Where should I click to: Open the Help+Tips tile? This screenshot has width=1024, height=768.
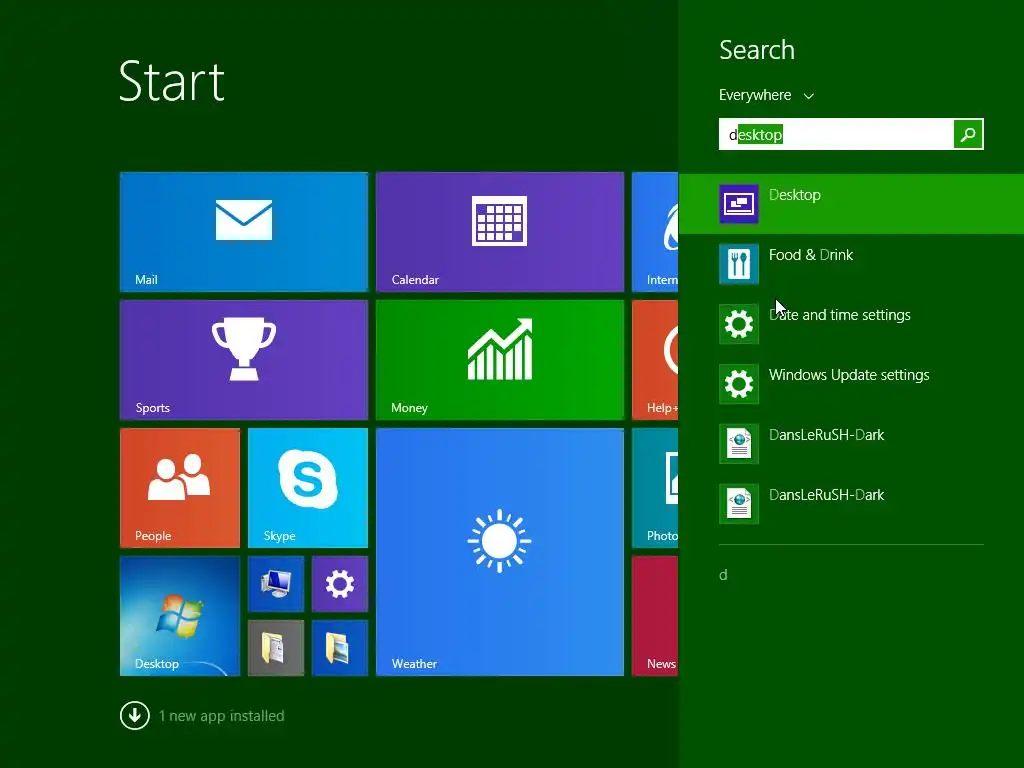(655, 360)
